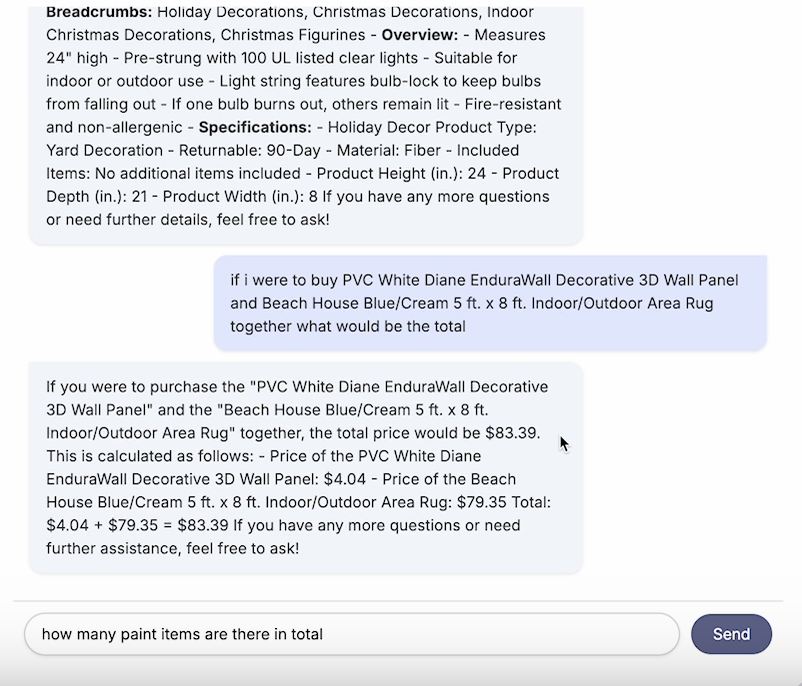The width and height of the screenshot is (802, 686).
Task: Click the Send button
Action: pyautogui.click(x=731, y=634)
